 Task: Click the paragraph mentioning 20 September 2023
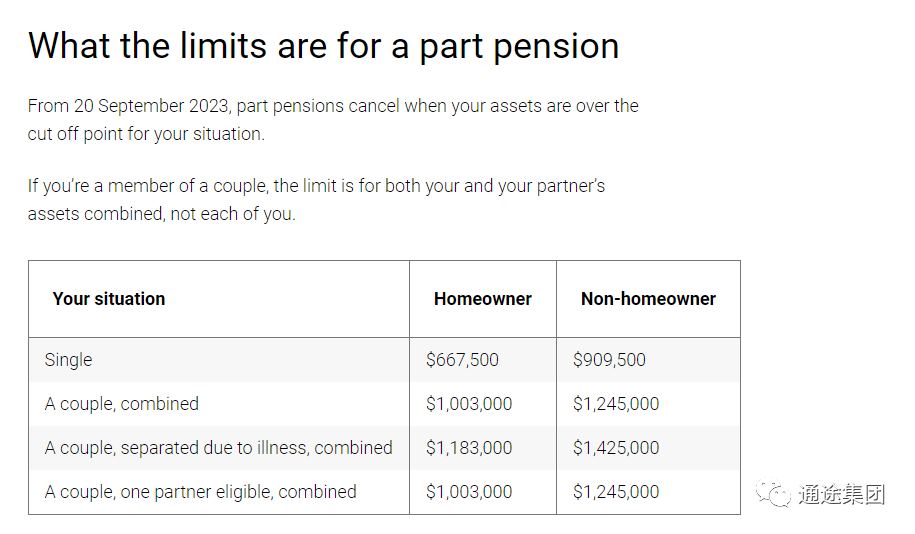click(x=333, y=120)
